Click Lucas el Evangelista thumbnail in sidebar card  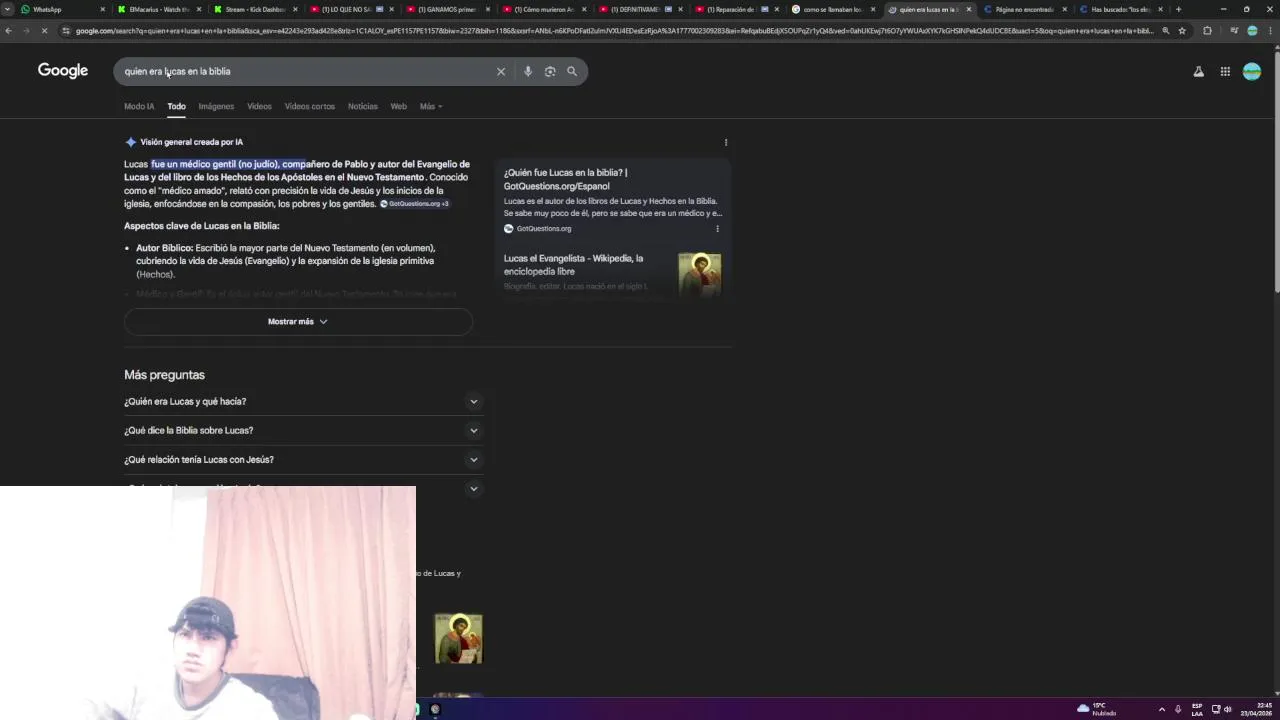[699, 274]
